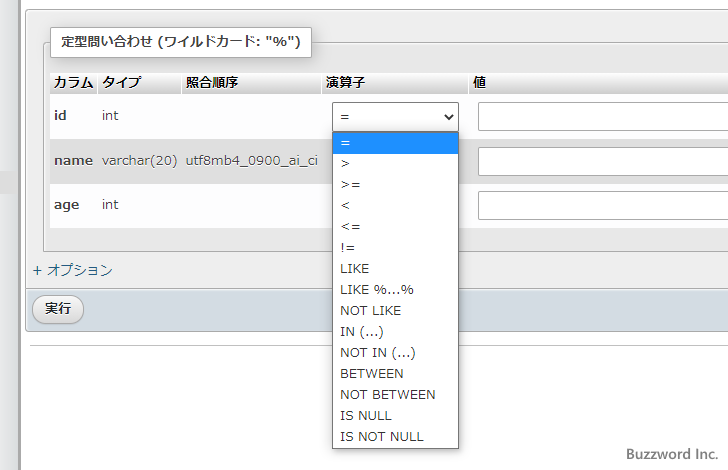The image size is (728, 470).
Task: Choose 'NOT IN (...)' operator option
Action: (395, 352)
